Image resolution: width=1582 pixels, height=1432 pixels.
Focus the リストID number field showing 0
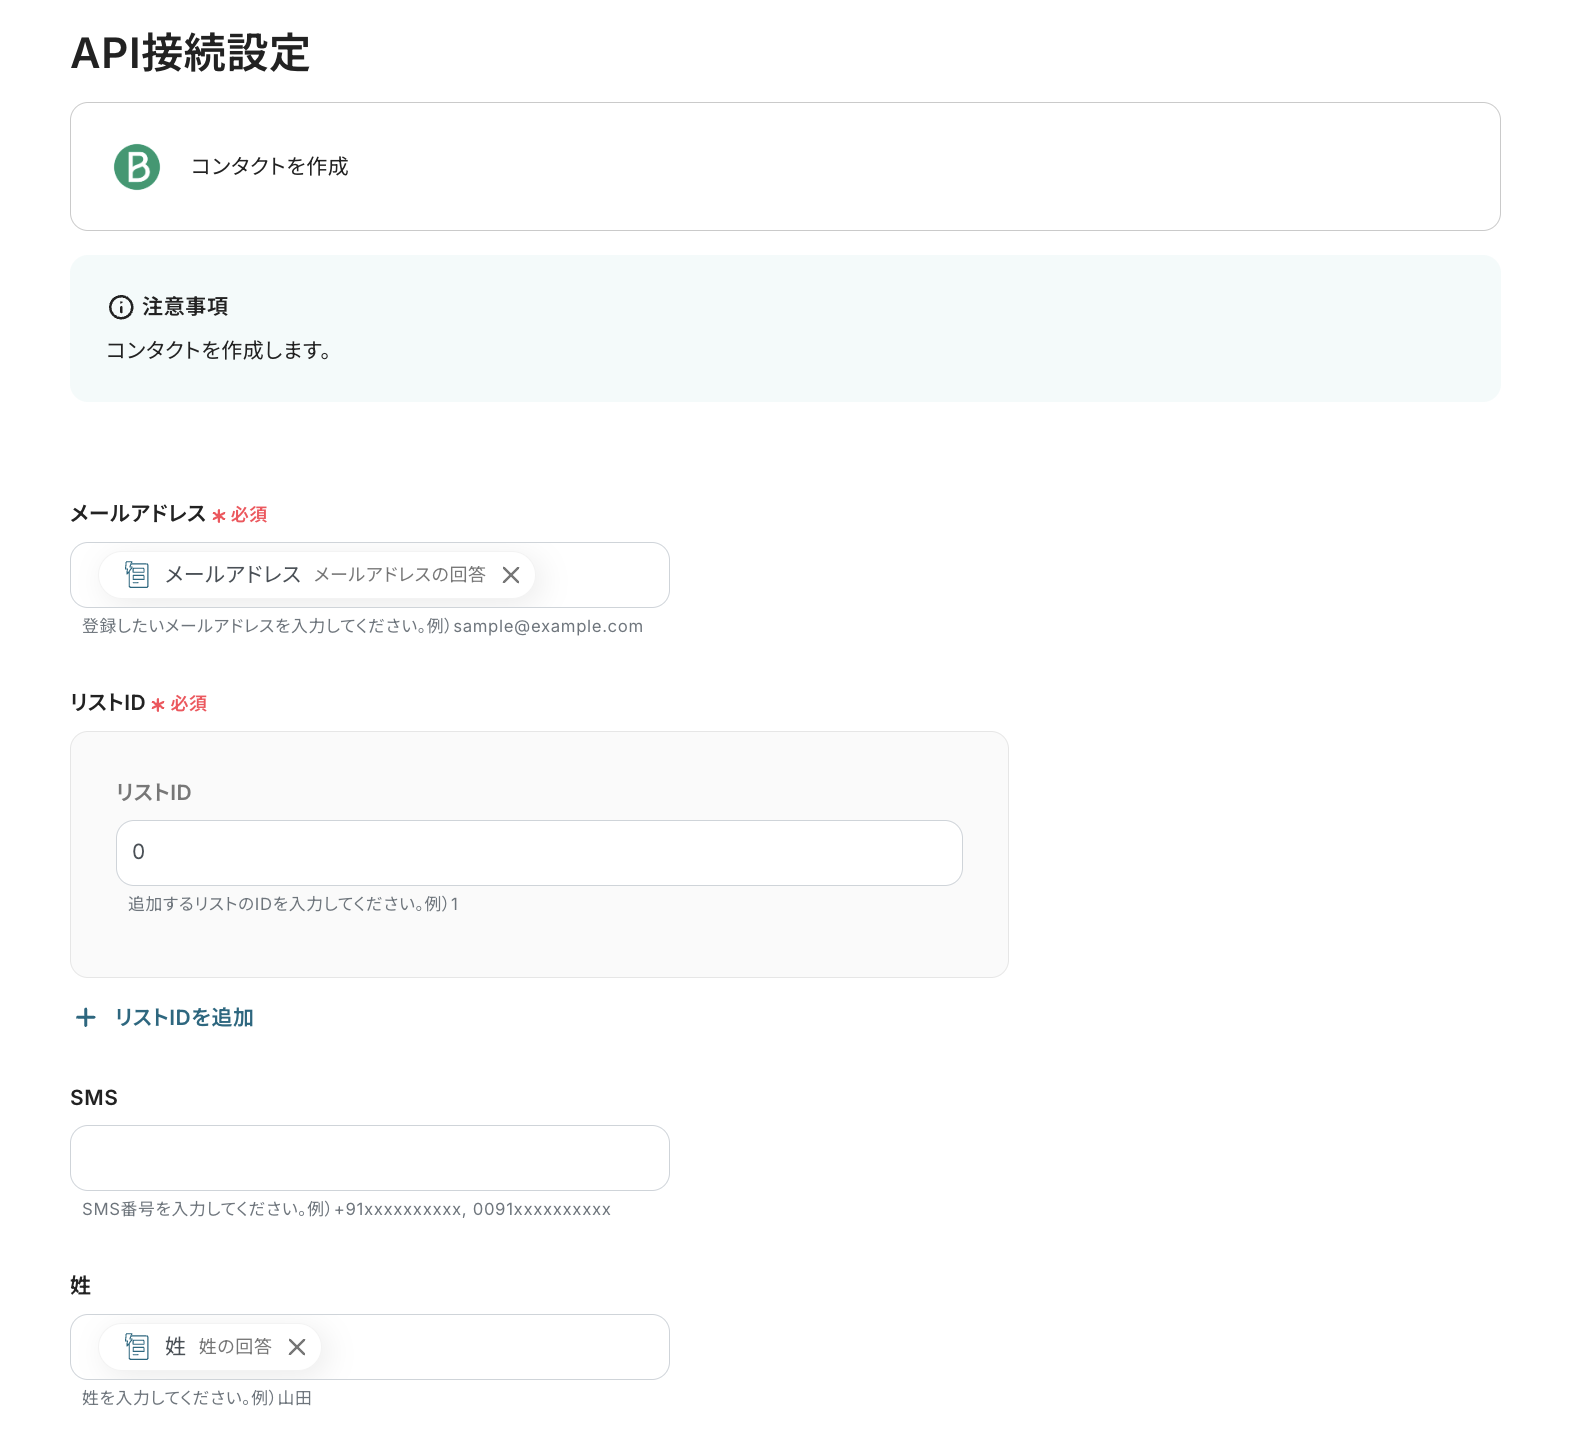pos(539,853)
